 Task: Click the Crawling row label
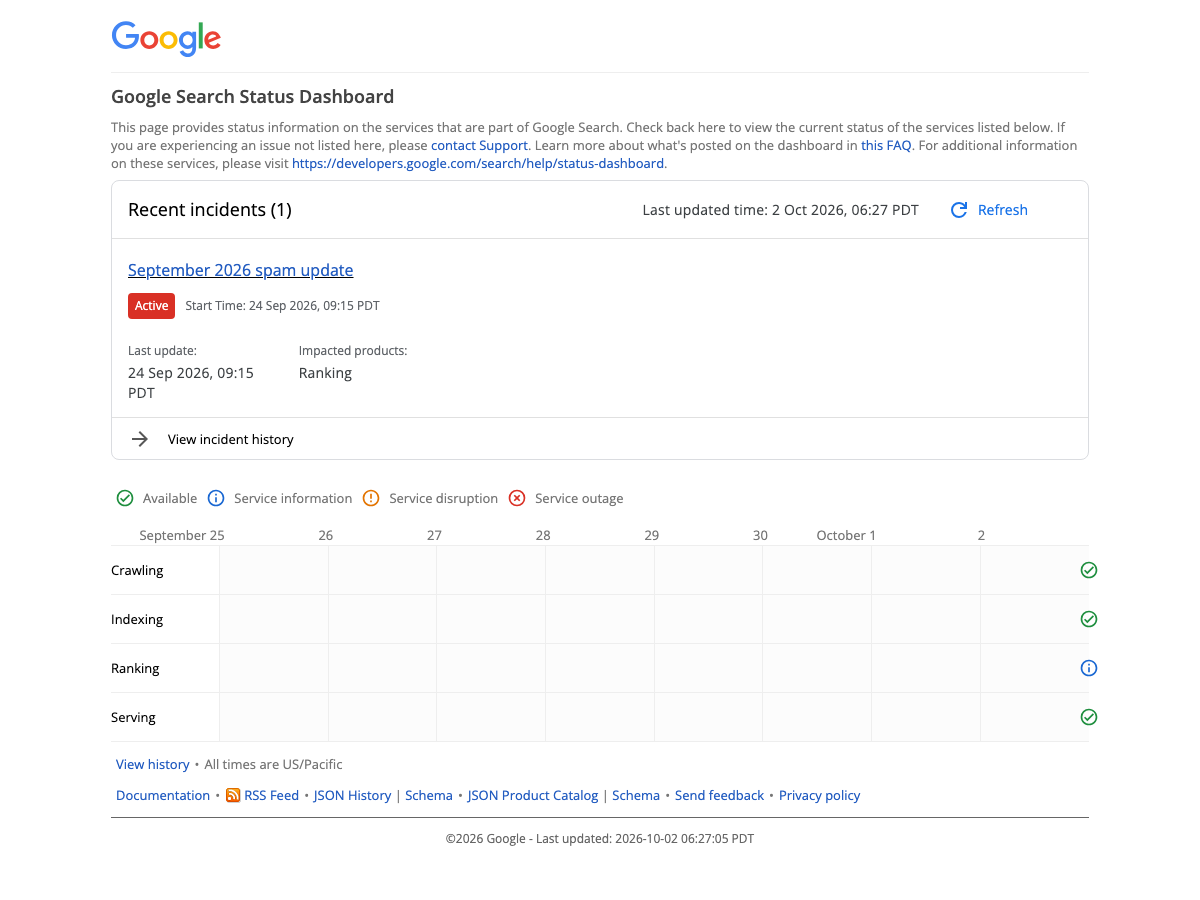point(137,570)
